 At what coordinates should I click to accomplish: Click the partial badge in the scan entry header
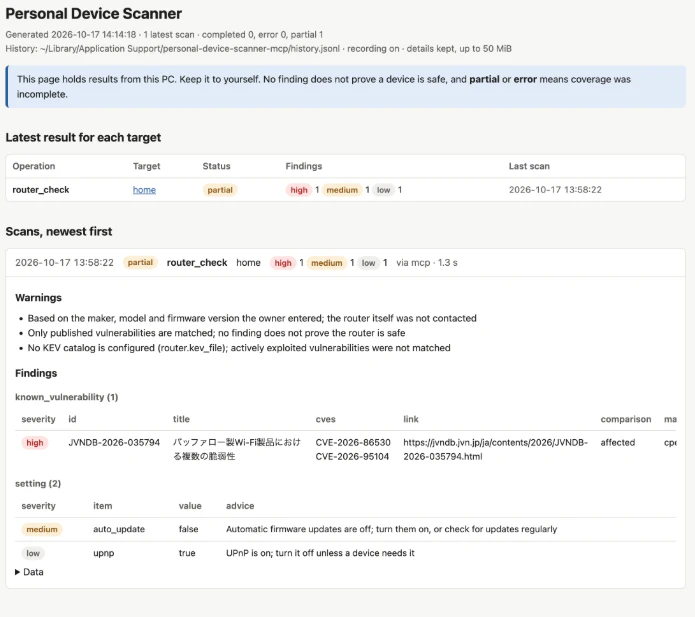[x=140, y=262]
